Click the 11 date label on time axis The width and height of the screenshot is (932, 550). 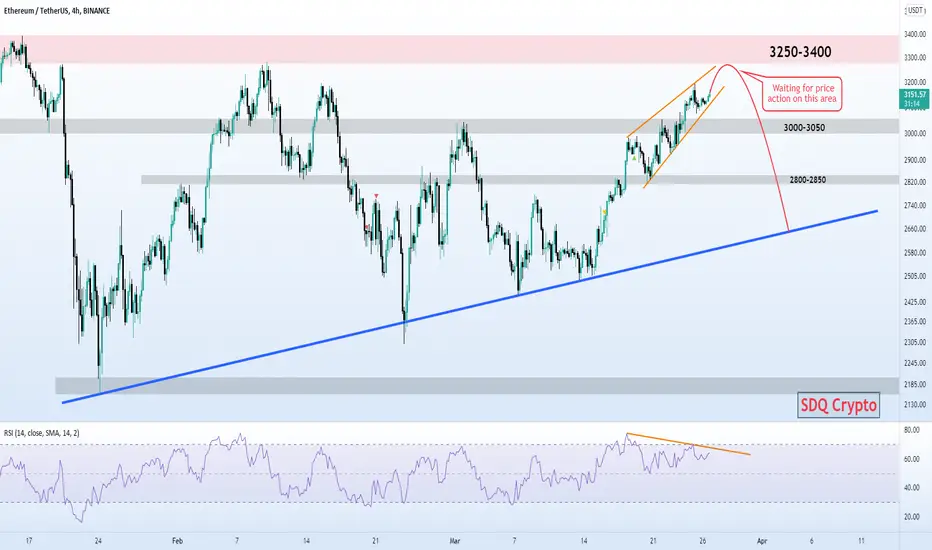coord(861,541)
